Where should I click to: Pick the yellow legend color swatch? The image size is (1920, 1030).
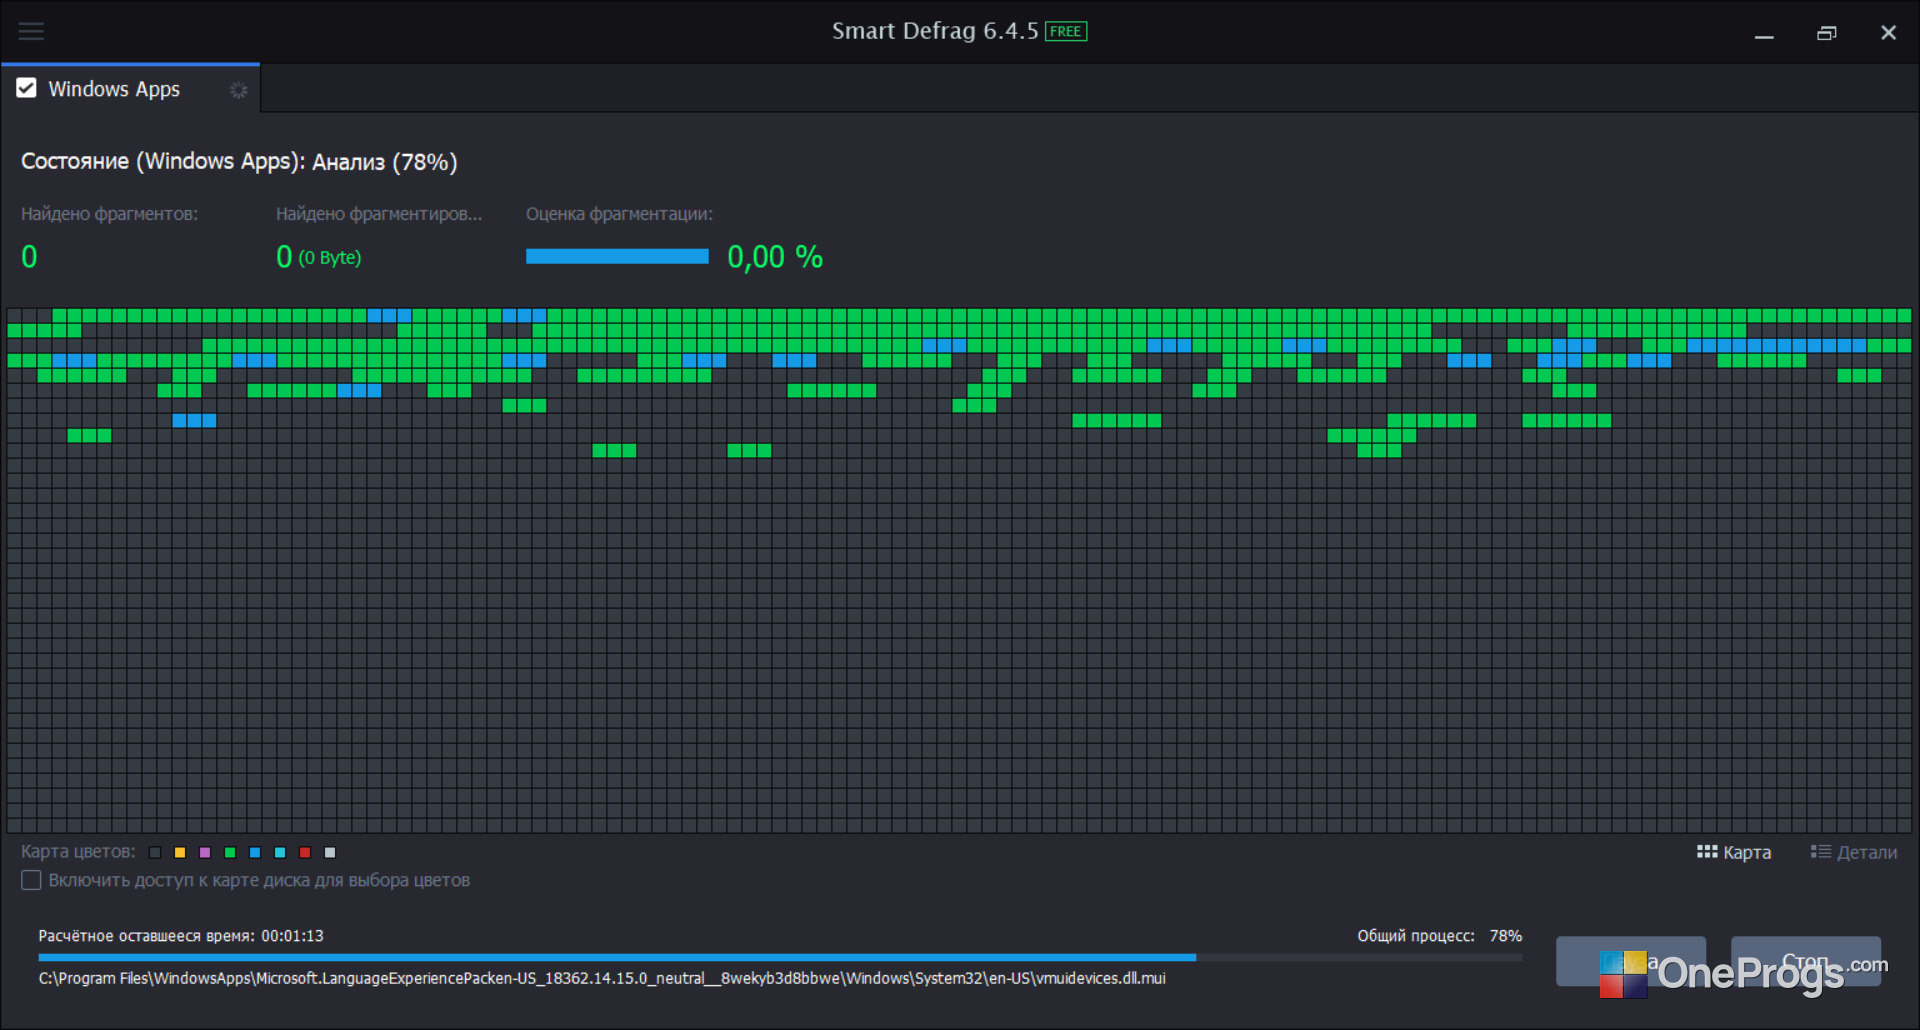[x=180, y=852]
